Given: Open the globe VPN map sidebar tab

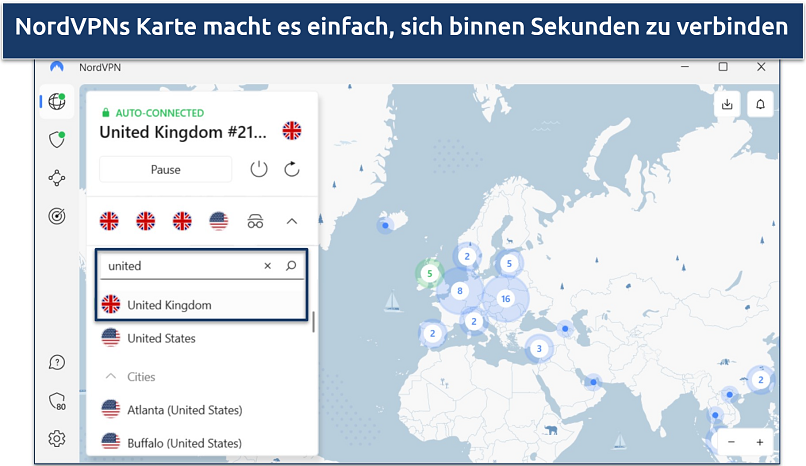Looking at the screenshot, I should (x=57, y=102).
